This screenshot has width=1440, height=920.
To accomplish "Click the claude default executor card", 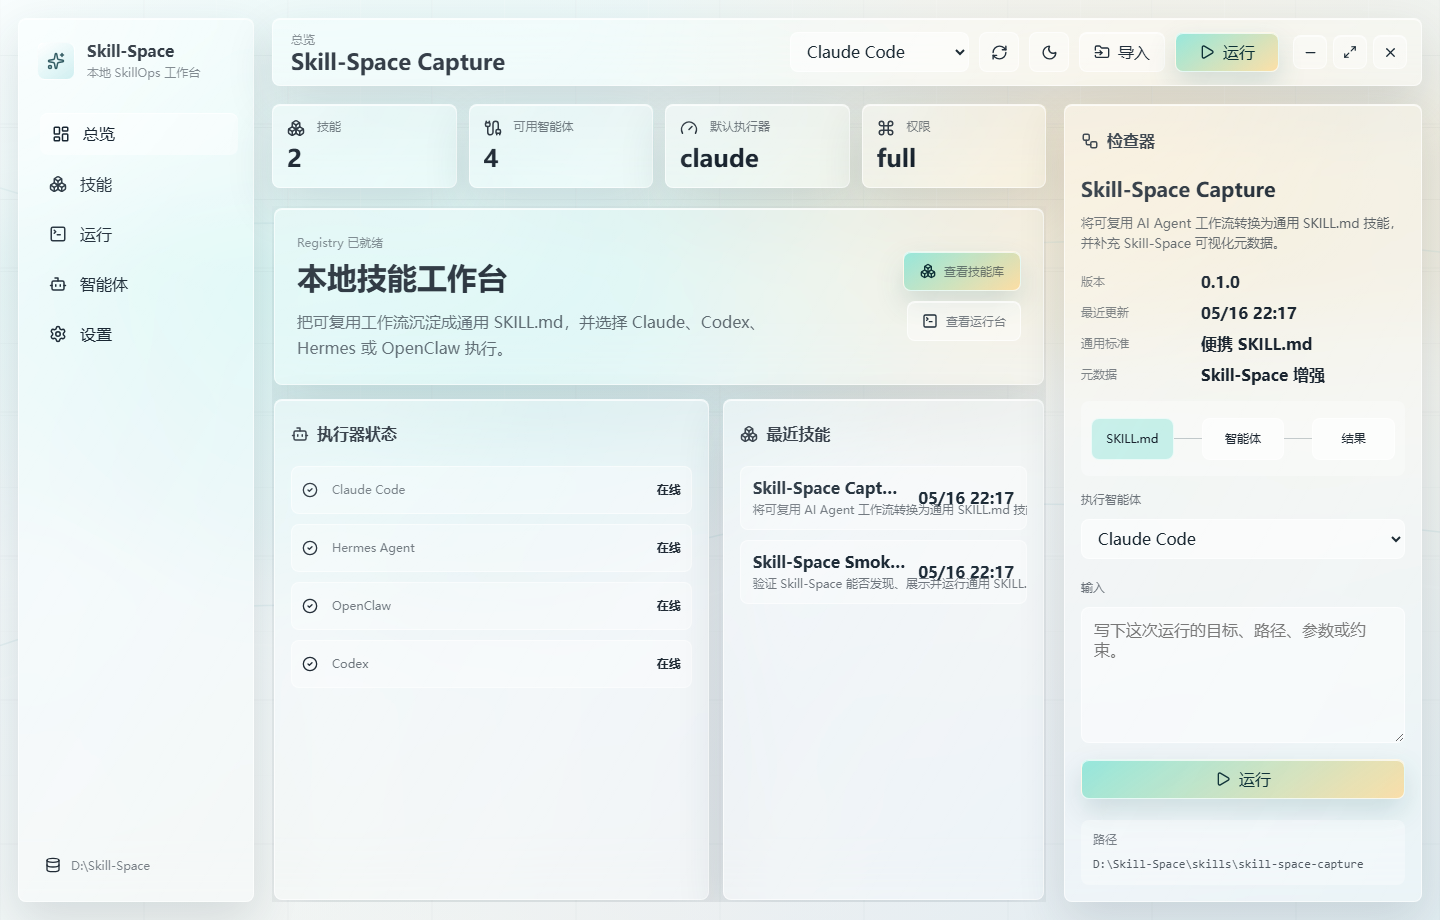I will pyautogui.click(x=757, y=146).
